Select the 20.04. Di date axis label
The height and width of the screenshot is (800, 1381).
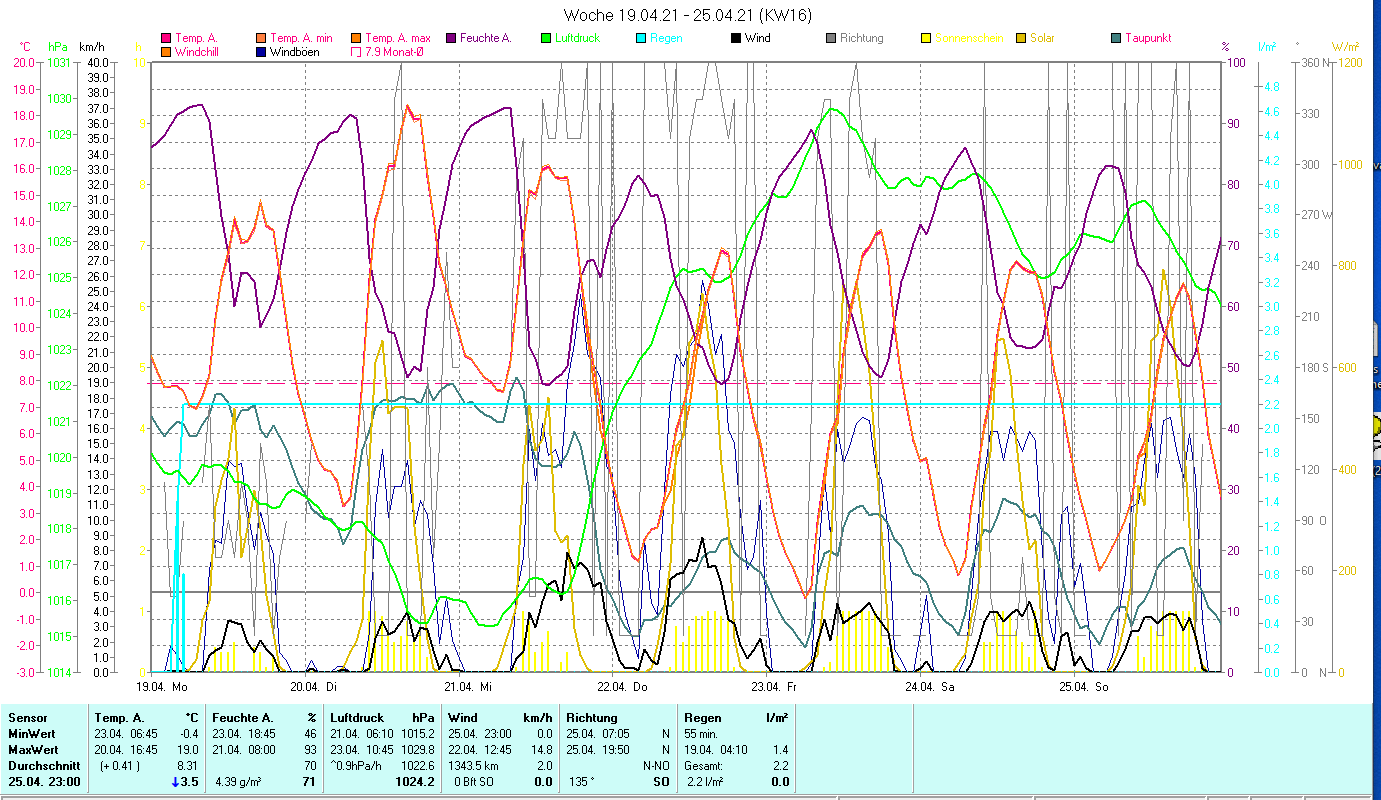314,687
